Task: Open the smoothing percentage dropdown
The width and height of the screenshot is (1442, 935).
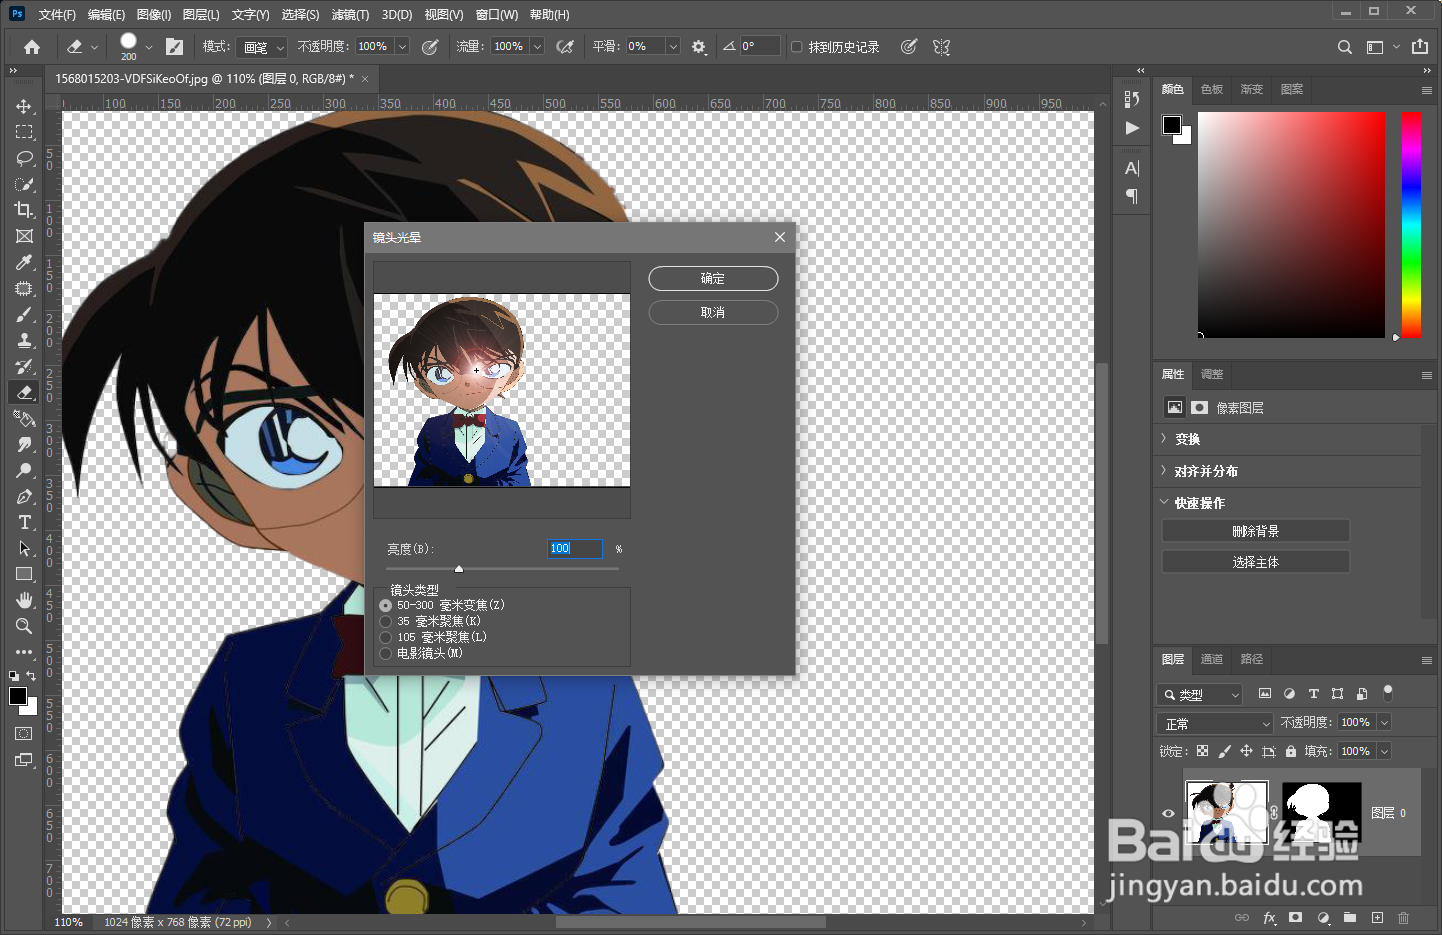Action: (x=673, y=47)
